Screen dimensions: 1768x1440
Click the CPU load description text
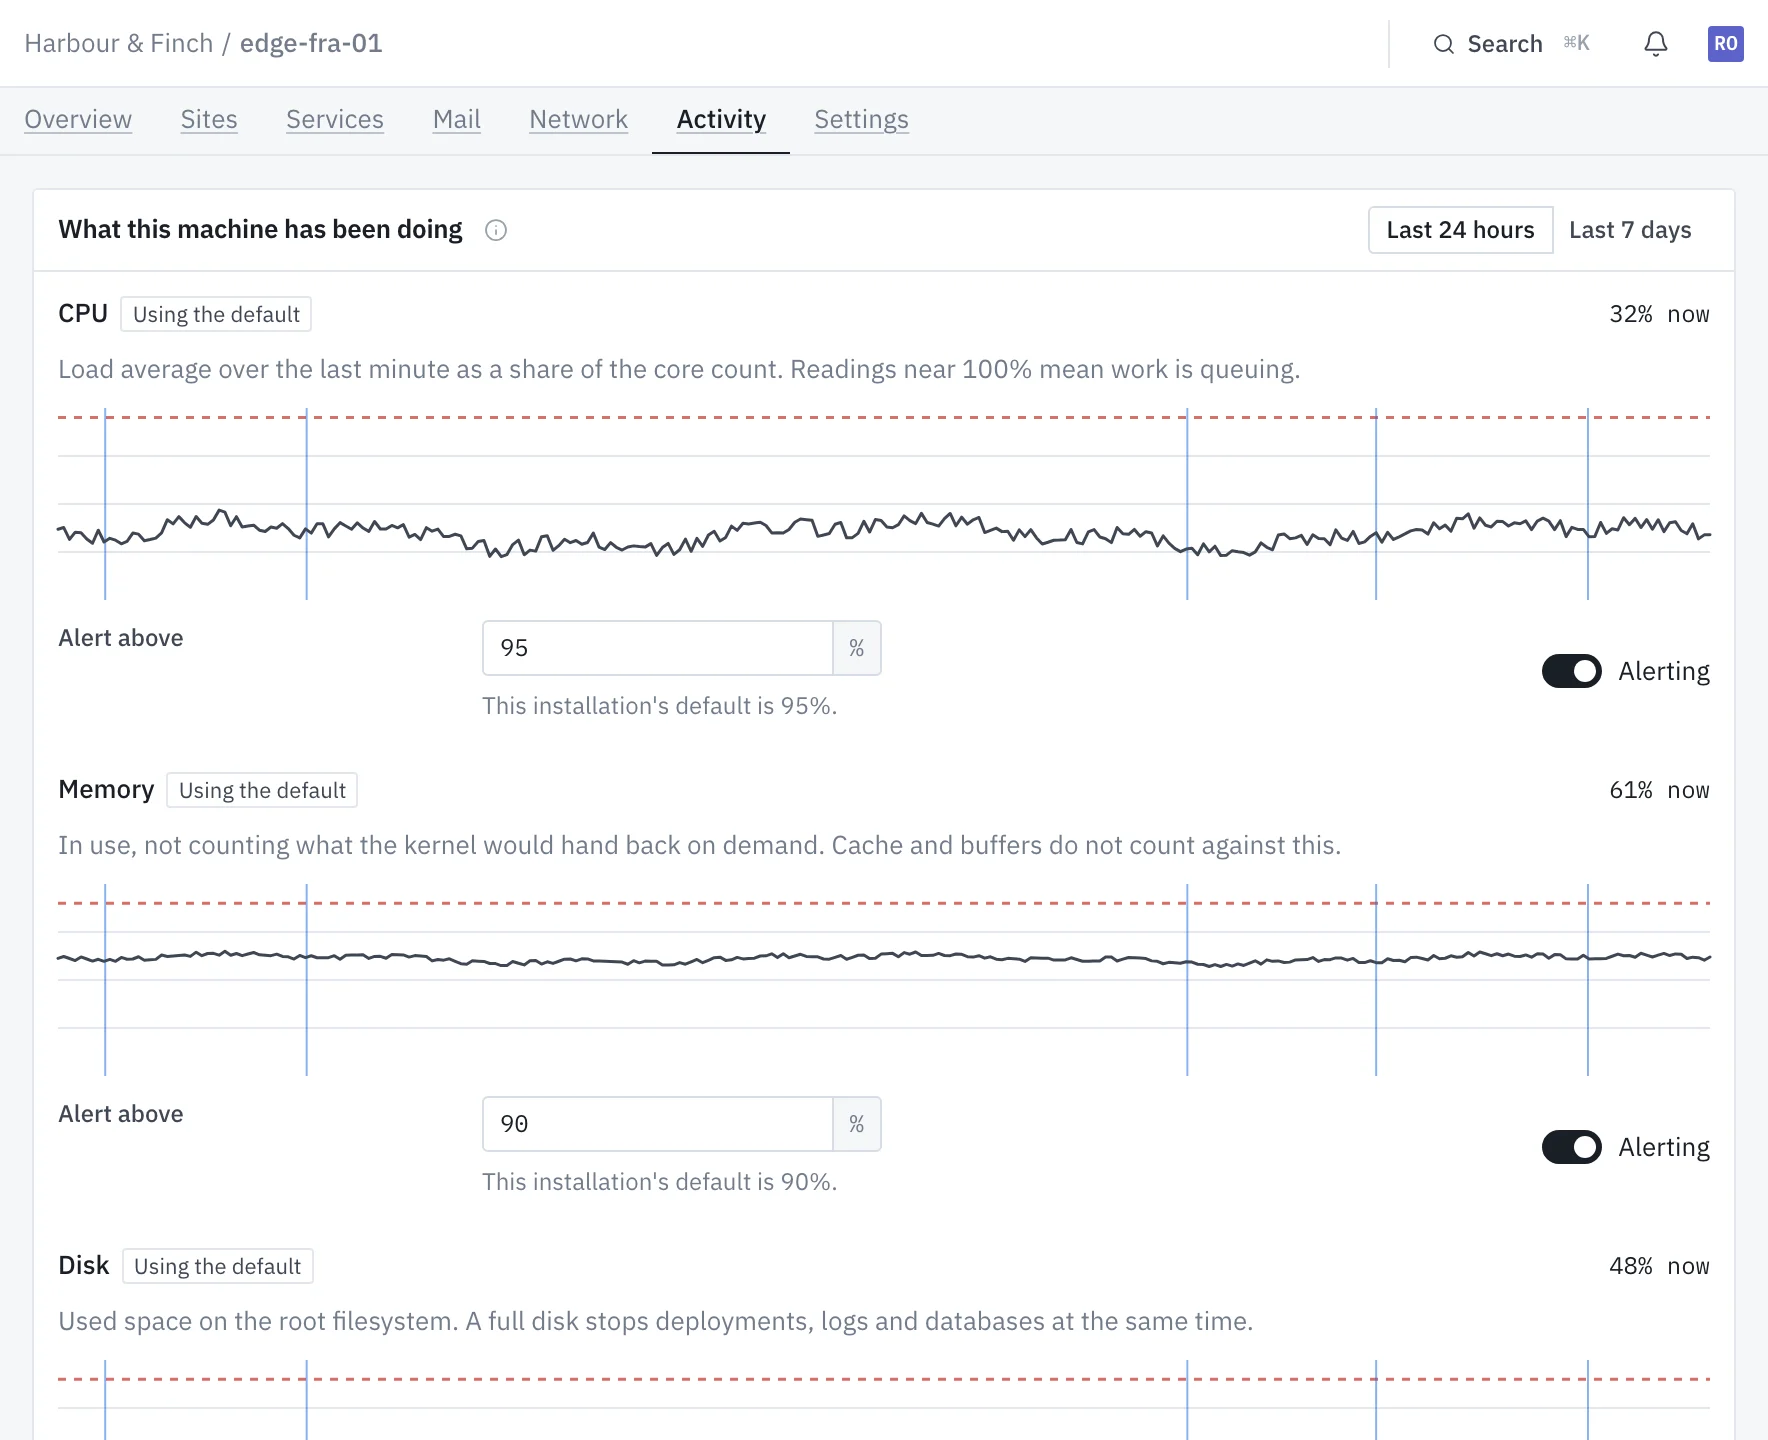tap(679, 369)
